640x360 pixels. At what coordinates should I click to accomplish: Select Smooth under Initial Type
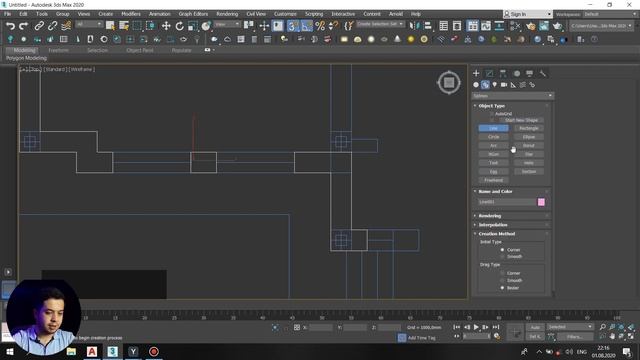pyautogui.click(x=502, y=257)
